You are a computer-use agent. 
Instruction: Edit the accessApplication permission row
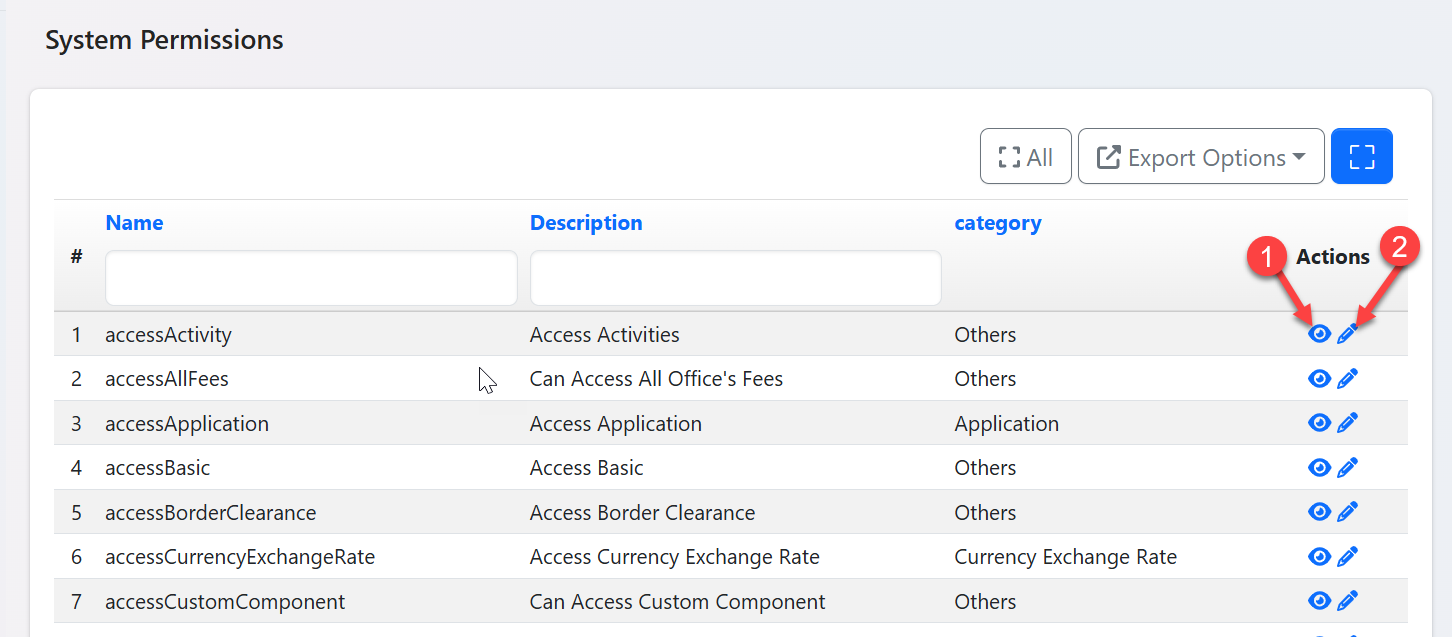1347,423
